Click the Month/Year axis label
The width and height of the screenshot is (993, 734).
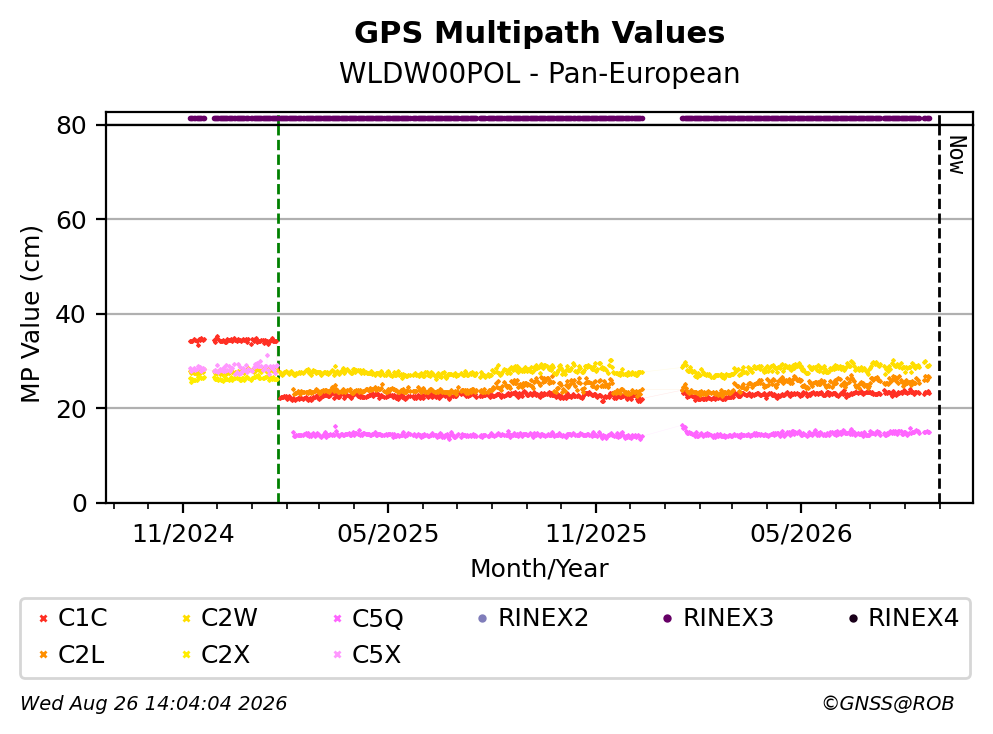coord(539,569)
